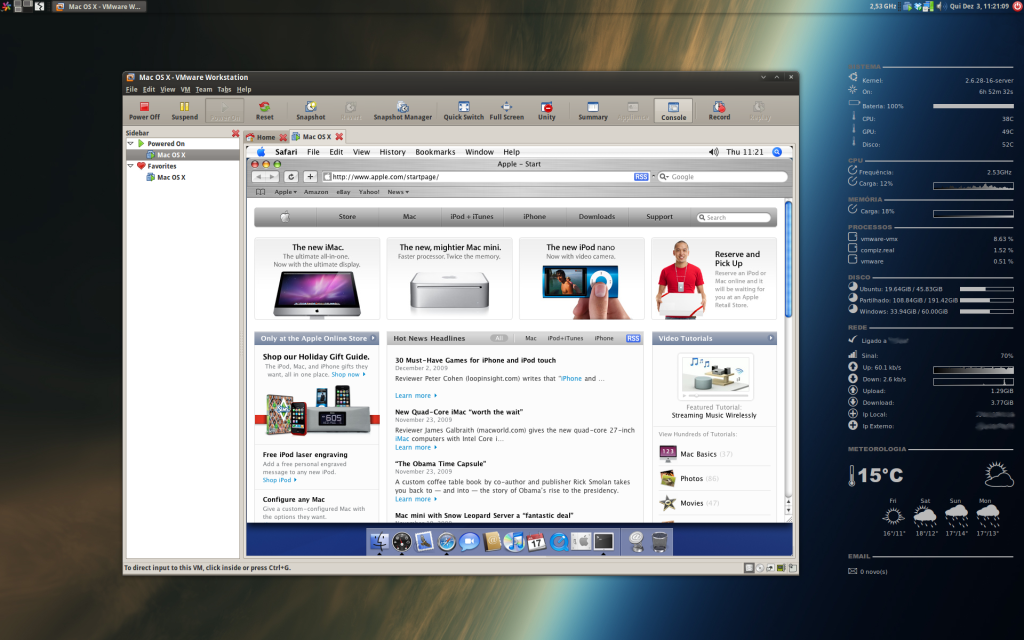
Task: Take a VM snapshot
Action: (x=310, y=110)
